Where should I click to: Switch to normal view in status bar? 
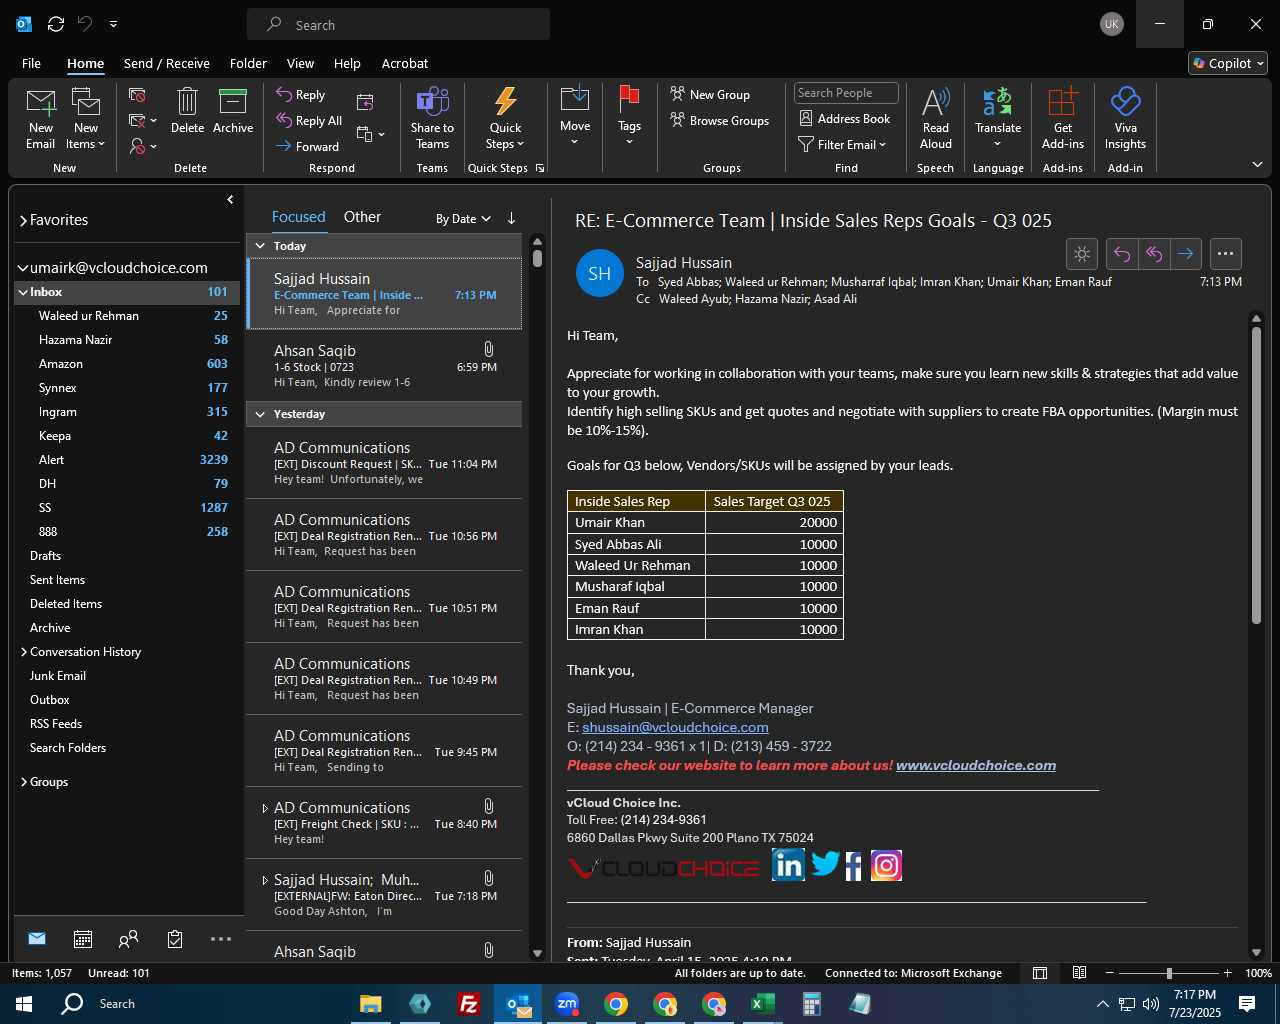click(1040, 973)
